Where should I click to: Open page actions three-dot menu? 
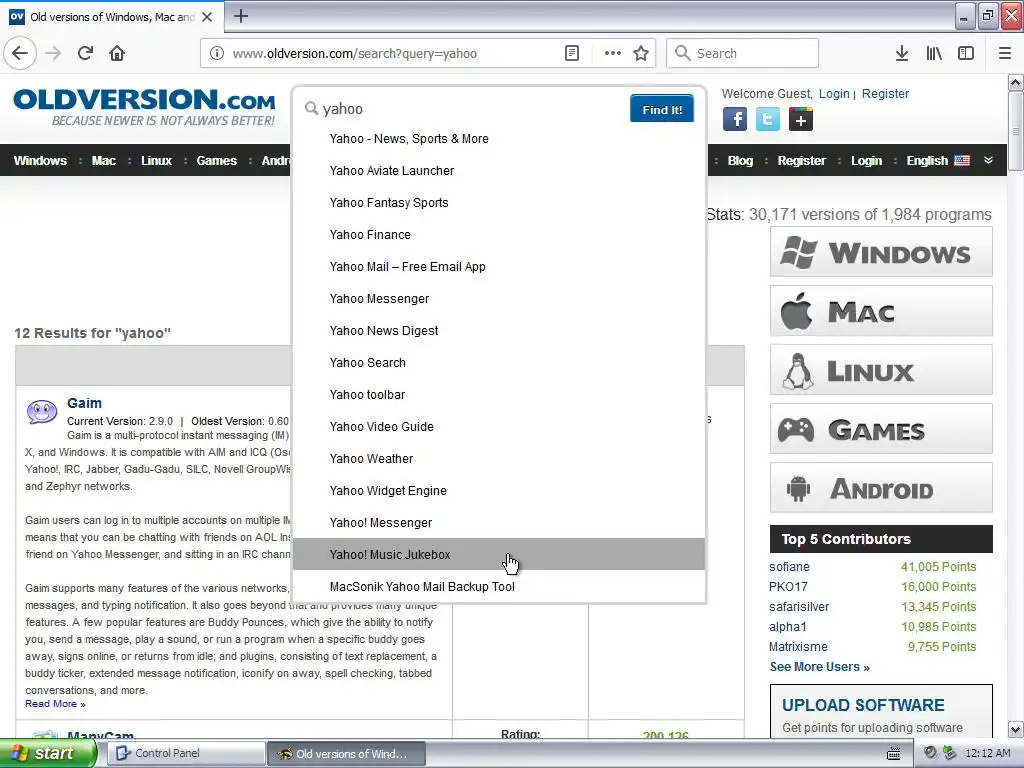613,54
